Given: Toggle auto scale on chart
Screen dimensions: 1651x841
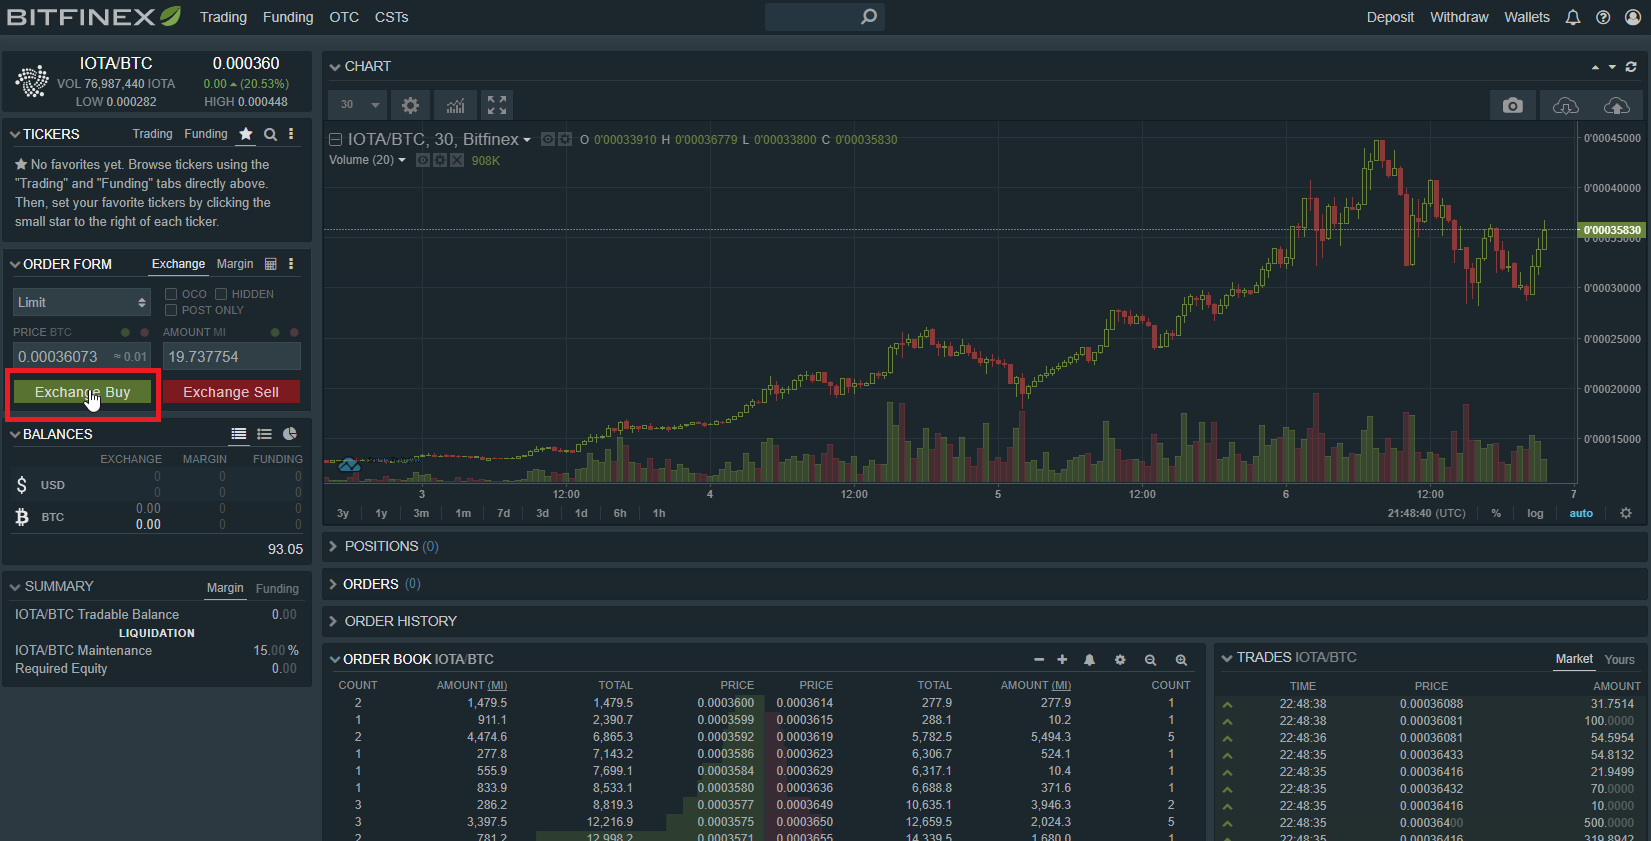Looking at the screenshot, I should [x=1581, y=513].
